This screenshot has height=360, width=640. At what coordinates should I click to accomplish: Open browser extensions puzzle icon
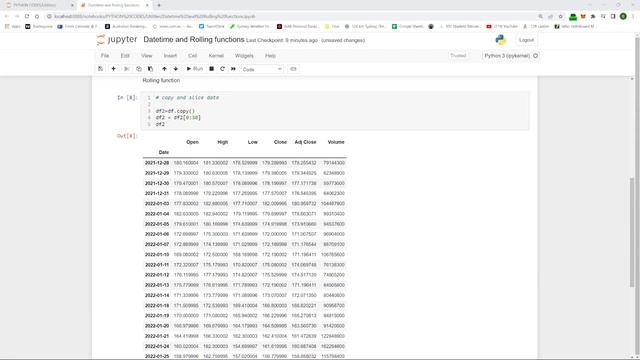(x=593, y=16)
